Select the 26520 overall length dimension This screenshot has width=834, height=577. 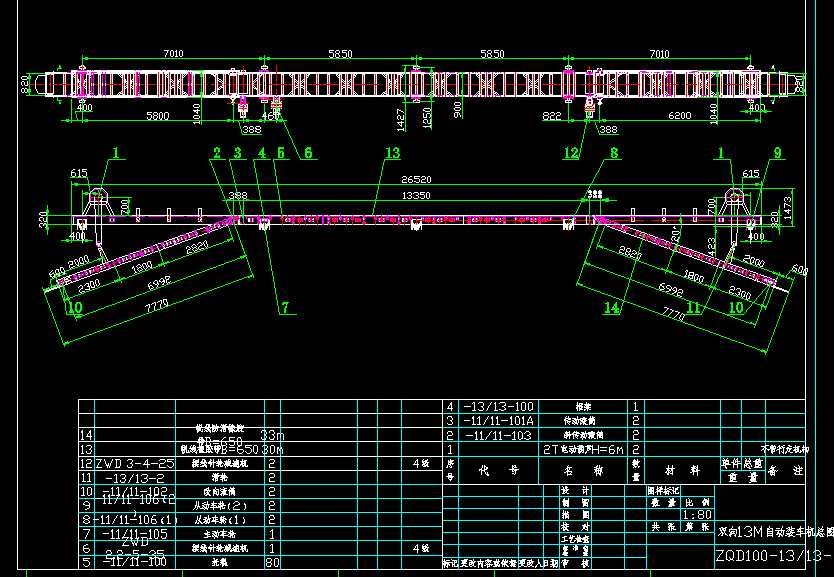(x=416, y=180)
